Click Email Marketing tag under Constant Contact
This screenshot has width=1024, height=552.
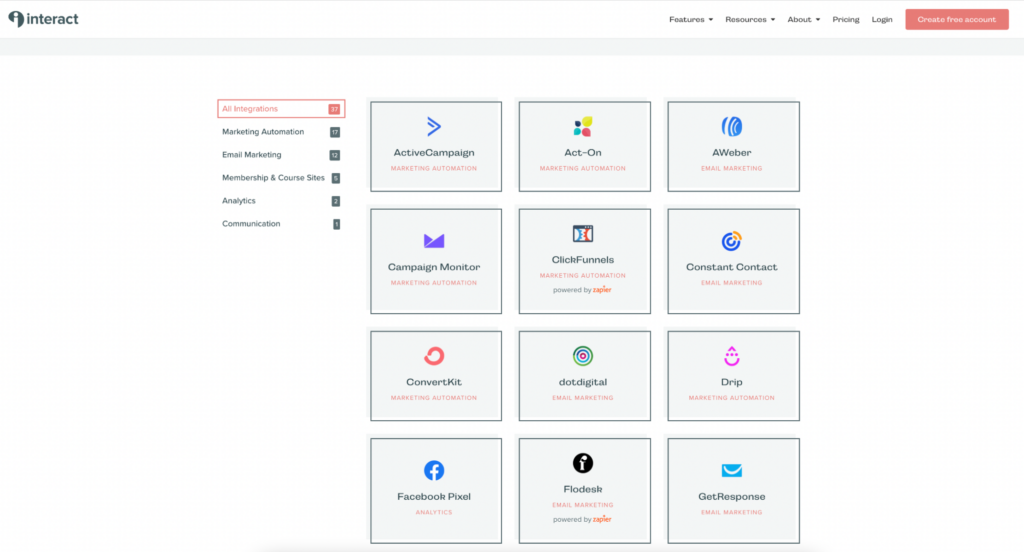click(x=731, y=283)
